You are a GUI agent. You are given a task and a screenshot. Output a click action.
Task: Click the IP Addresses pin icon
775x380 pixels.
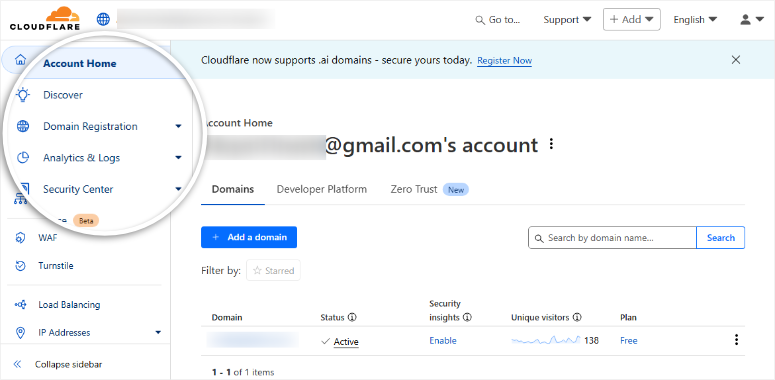20,333
